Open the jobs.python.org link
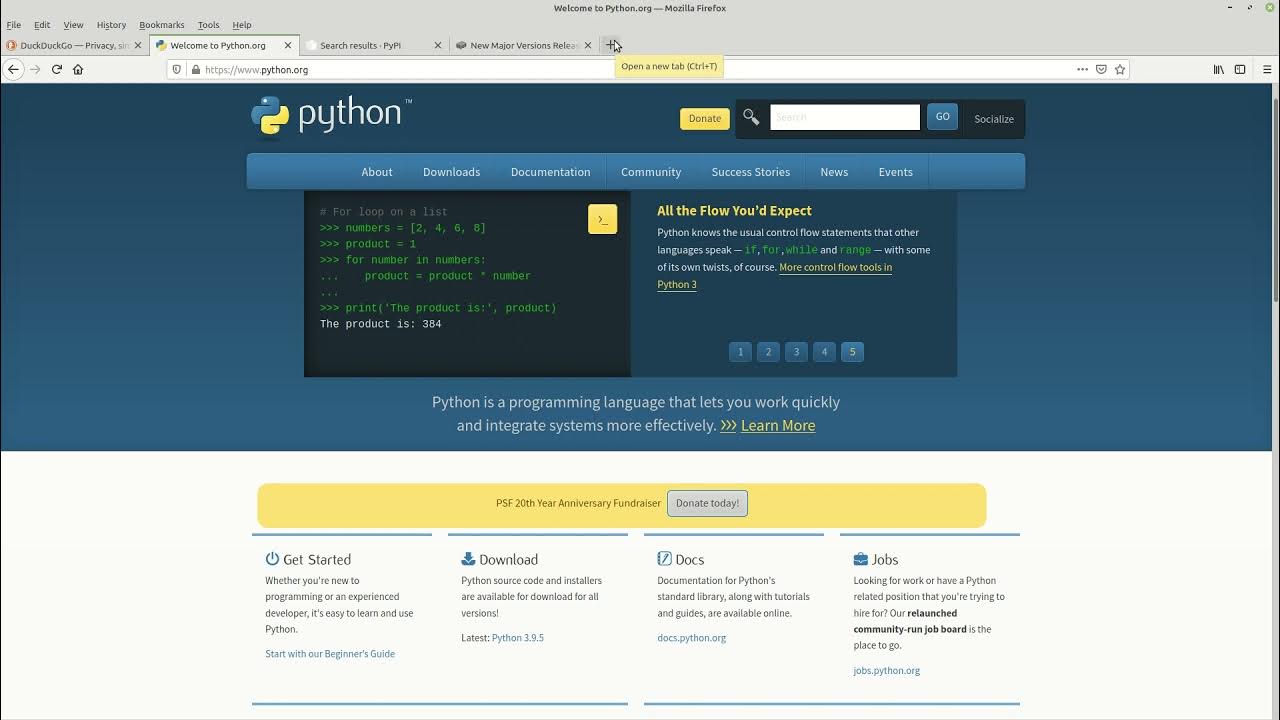 (x=887, y=670)
